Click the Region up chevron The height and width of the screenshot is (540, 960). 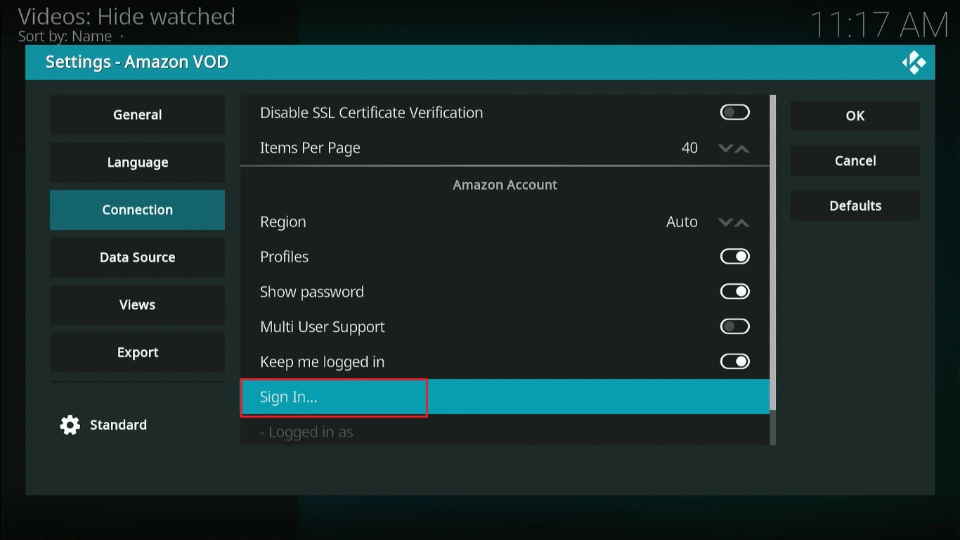(x=742, y=222)
